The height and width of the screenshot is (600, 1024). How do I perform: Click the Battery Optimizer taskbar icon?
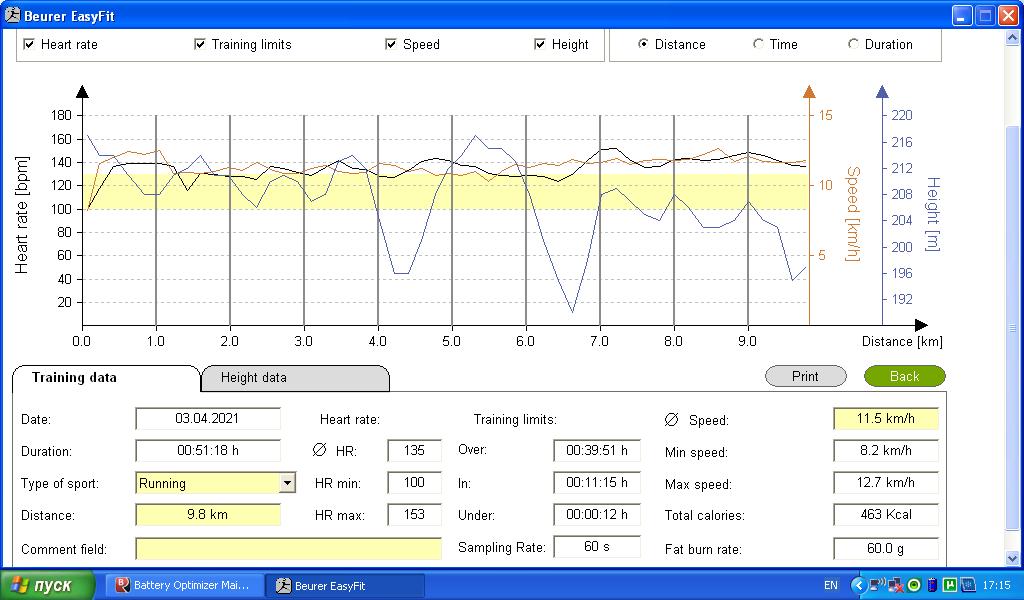click(x=123, y=585)
